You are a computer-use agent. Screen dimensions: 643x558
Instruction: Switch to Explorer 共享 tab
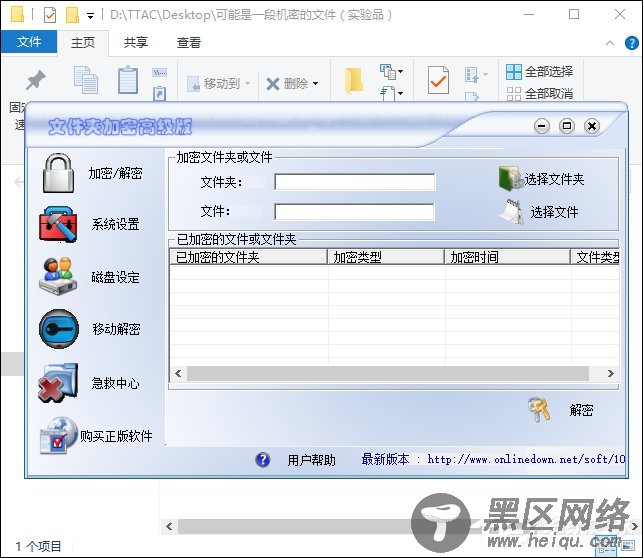[136, 42]
